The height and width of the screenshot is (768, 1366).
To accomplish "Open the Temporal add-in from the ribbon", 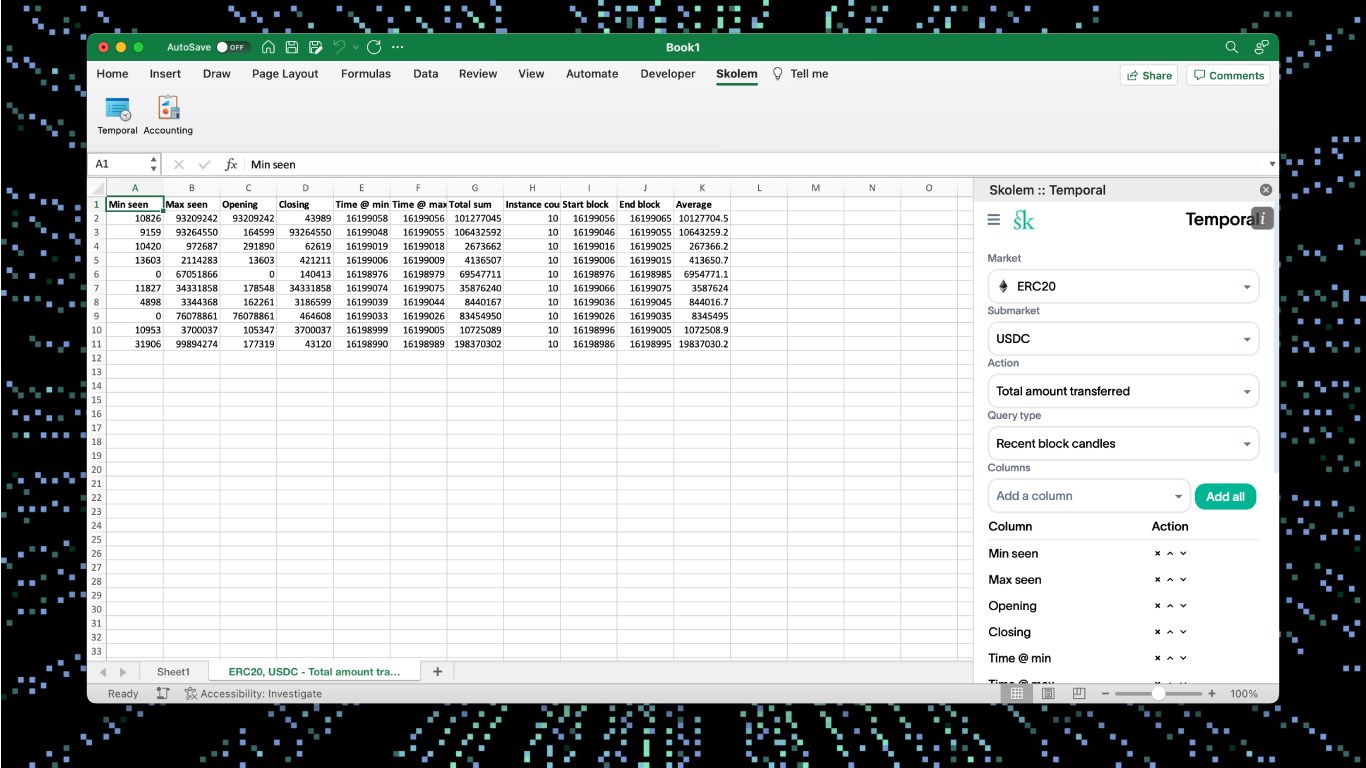I will click(x=118, y=116).
